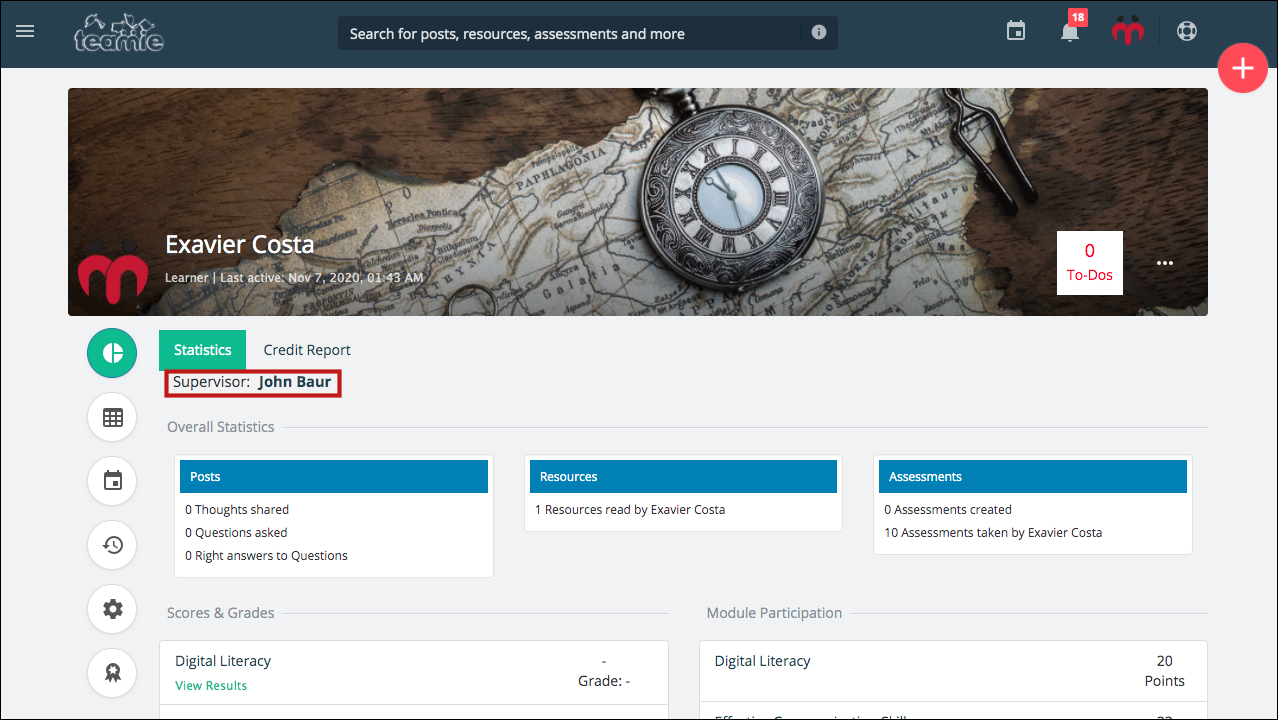Open user profile avatar in header

(x=1128, y=32)
